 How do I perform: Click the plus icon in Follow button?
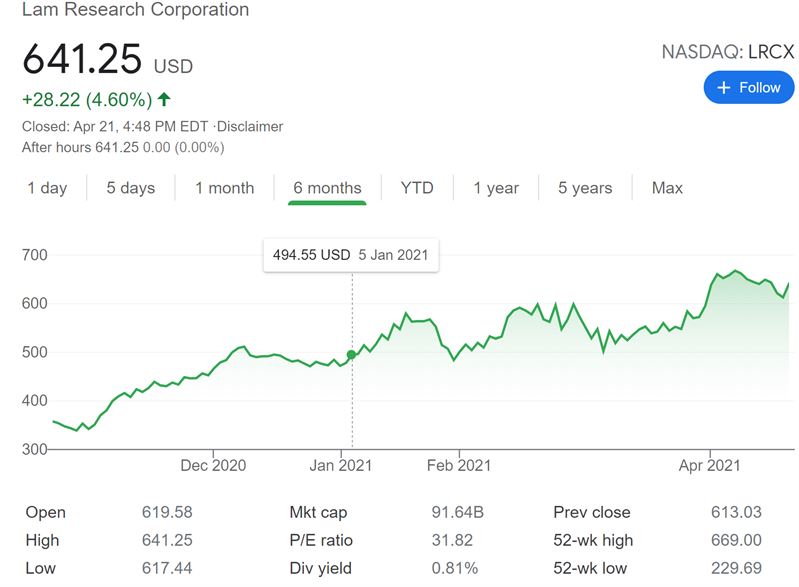(x=724, y=88)
